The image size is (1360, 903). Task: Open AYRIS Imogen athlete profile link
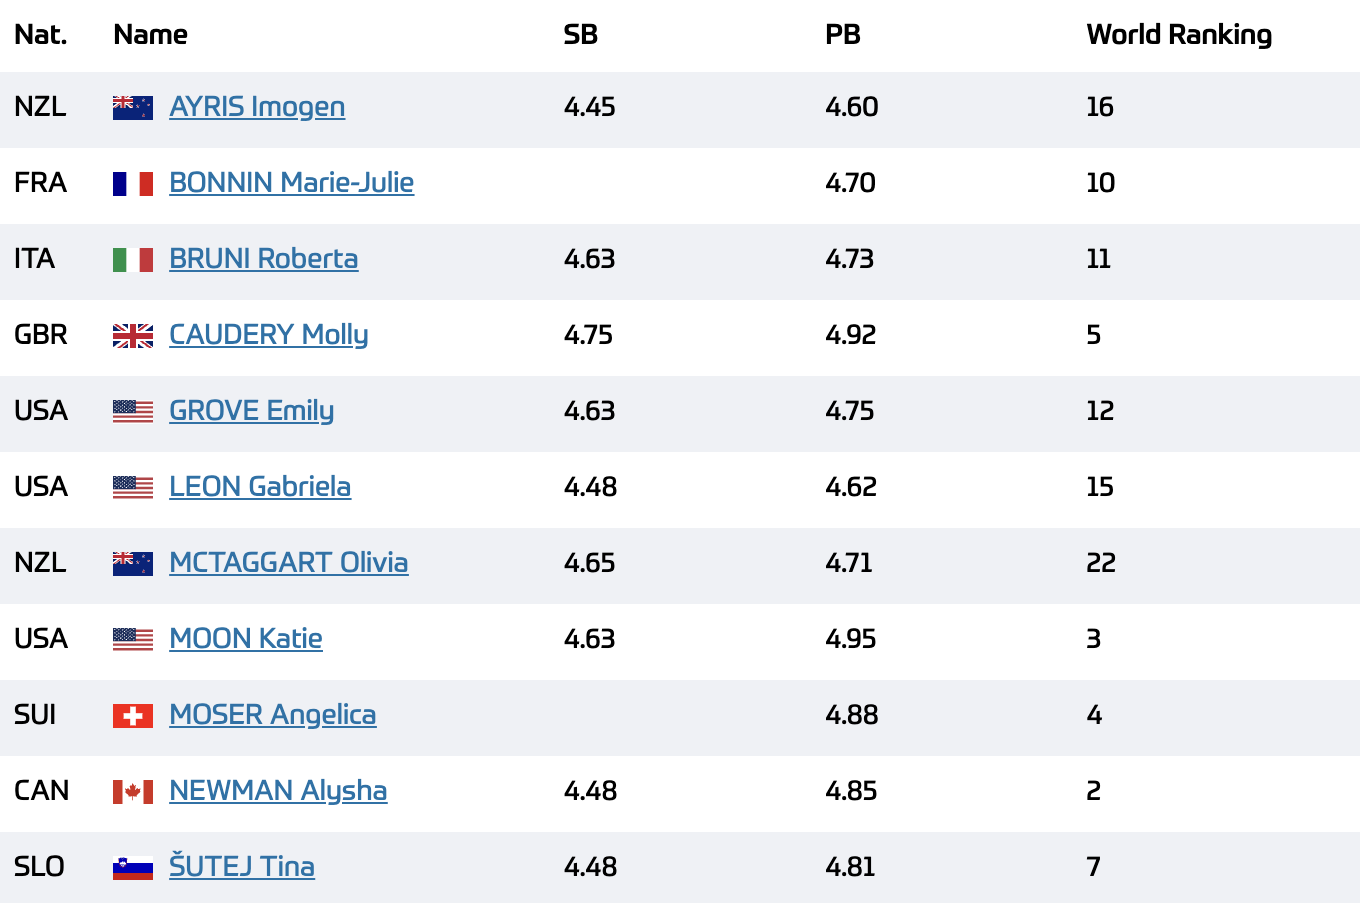257,107
